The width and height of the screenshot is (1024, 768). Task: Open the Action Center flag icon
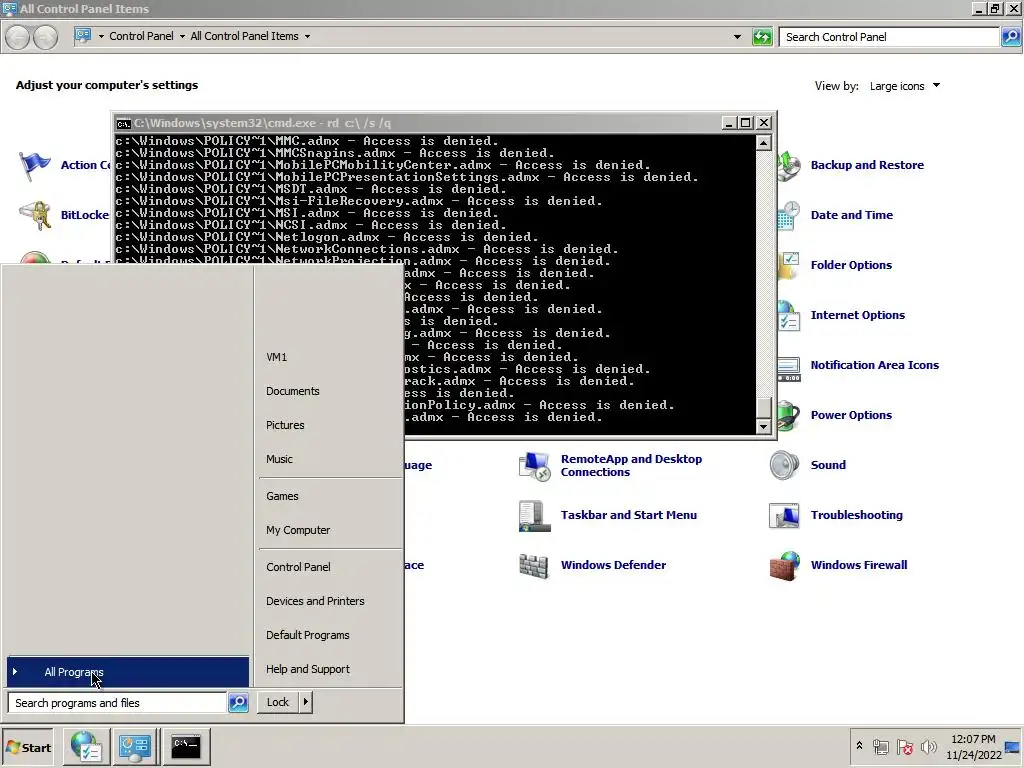click(35, 165)
